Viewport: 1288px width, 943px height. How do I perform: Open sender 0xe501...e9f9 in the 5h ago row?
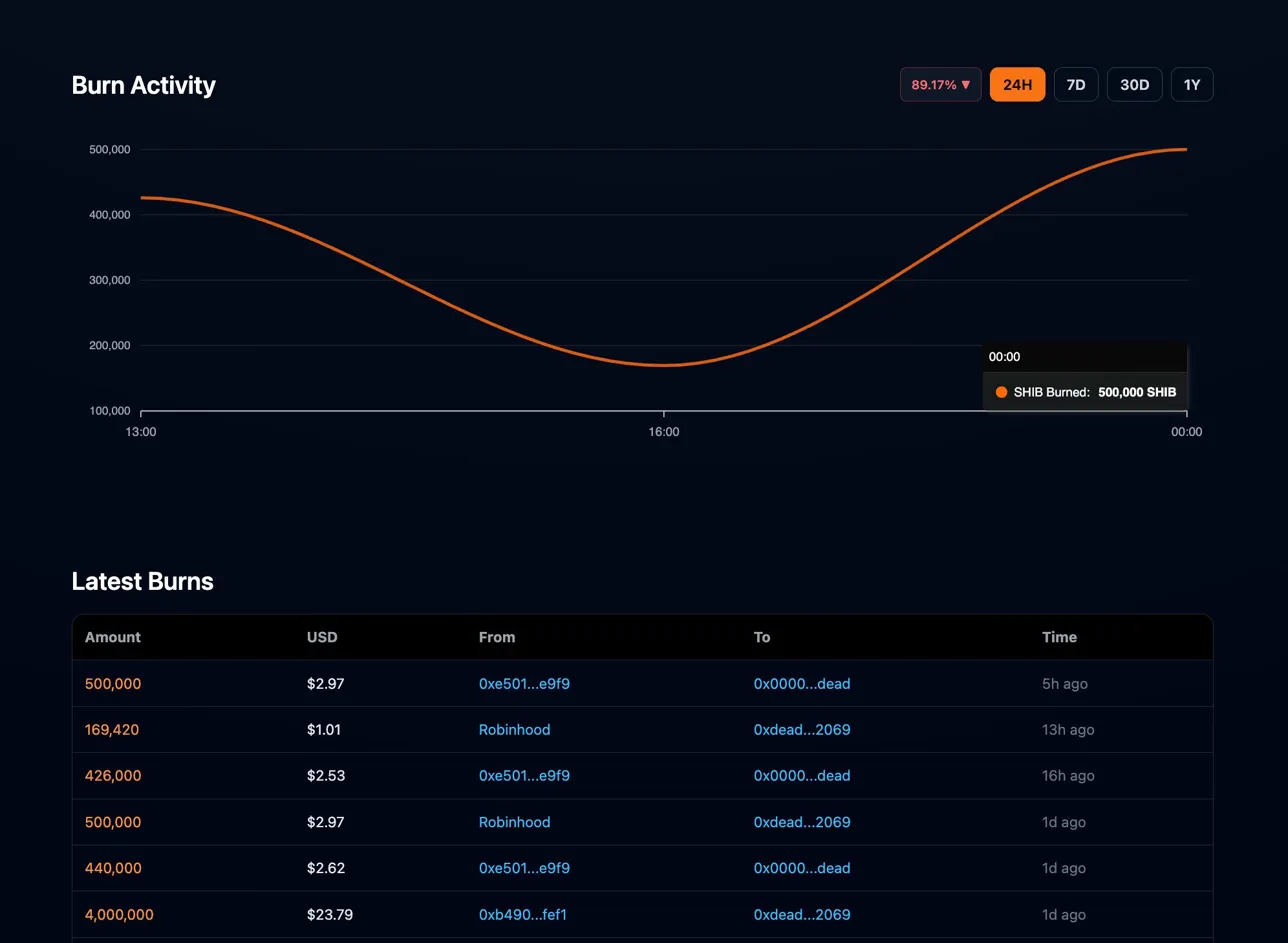click(x=524, y=684)
